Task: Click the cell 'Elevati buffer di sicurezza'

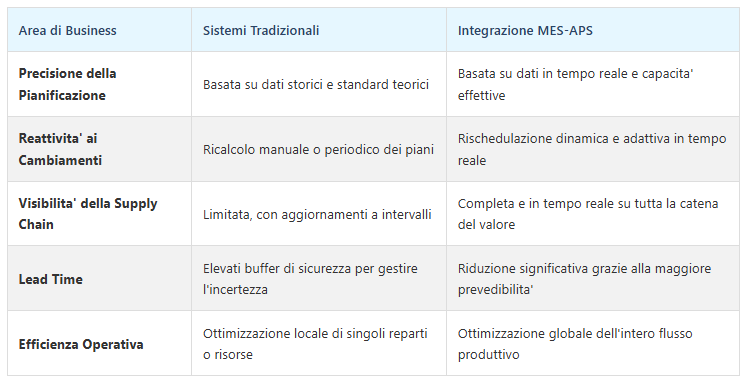Action: [319, 278]
